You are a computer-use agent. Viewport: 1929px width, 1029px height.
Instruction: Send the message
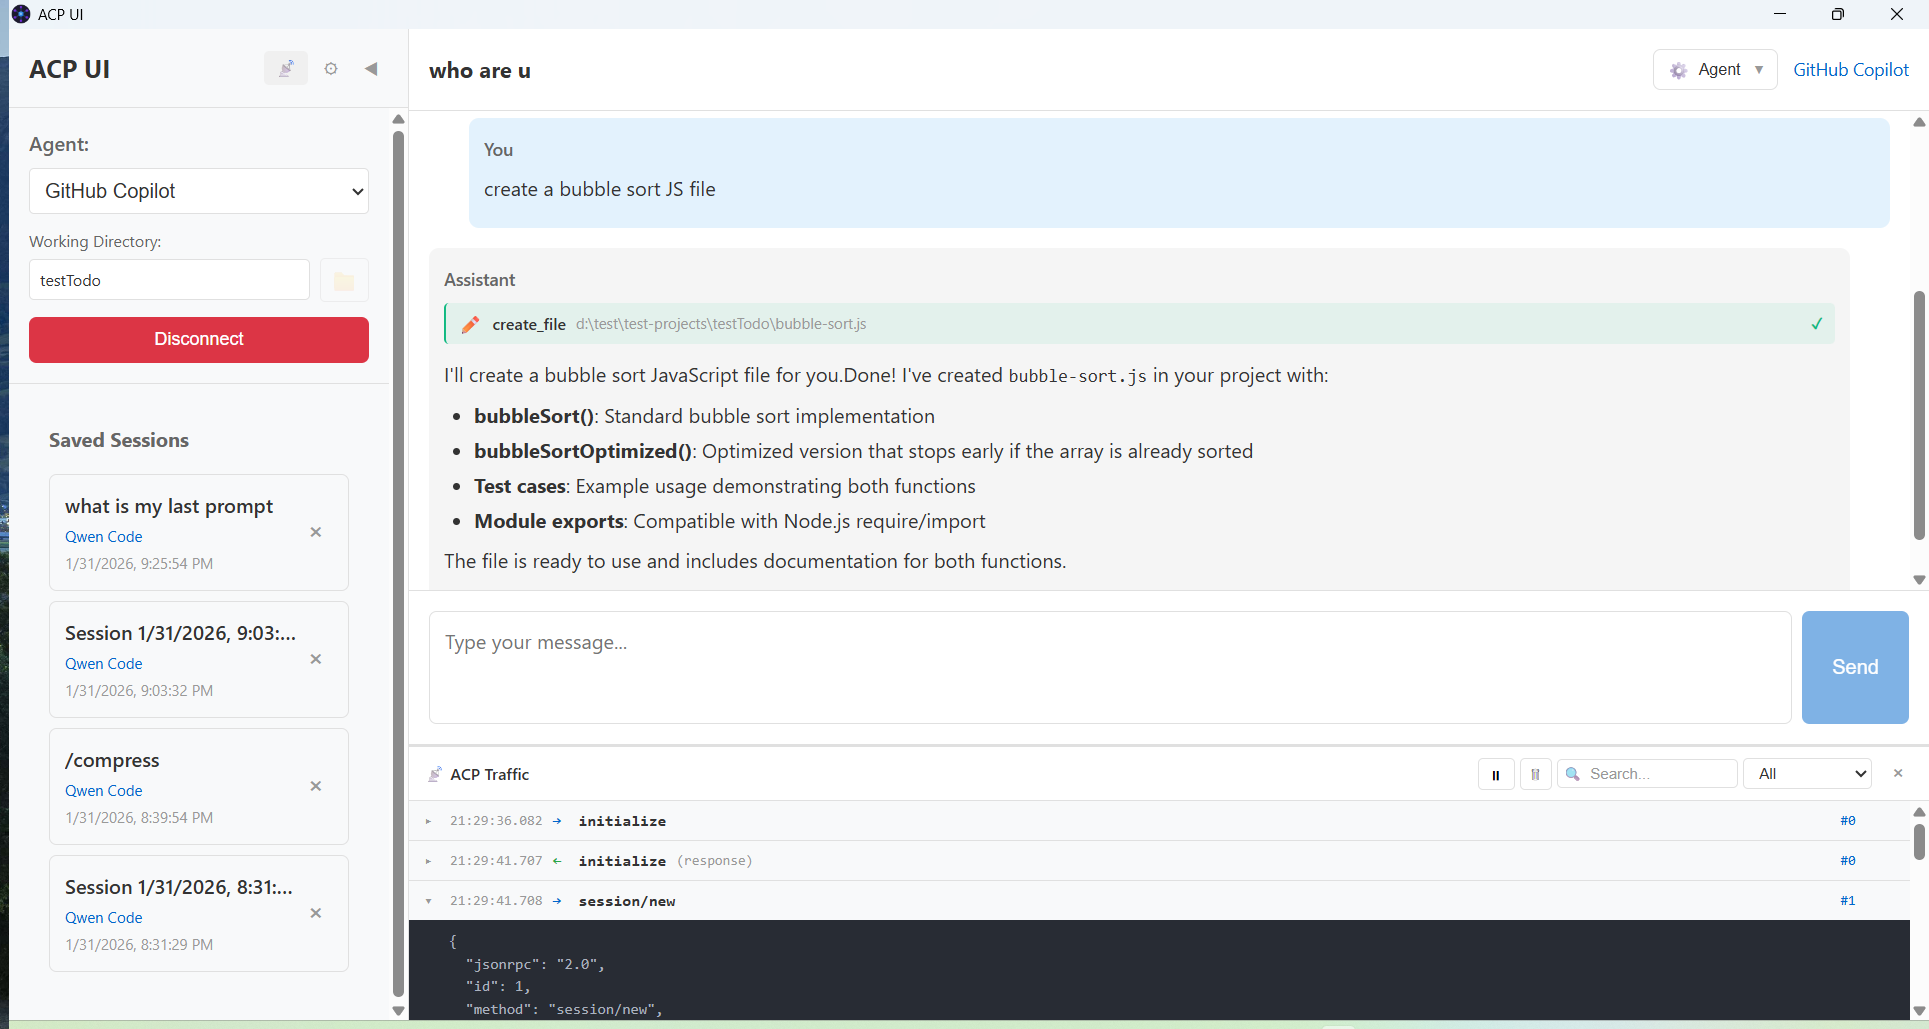(x=1854, y=666)
